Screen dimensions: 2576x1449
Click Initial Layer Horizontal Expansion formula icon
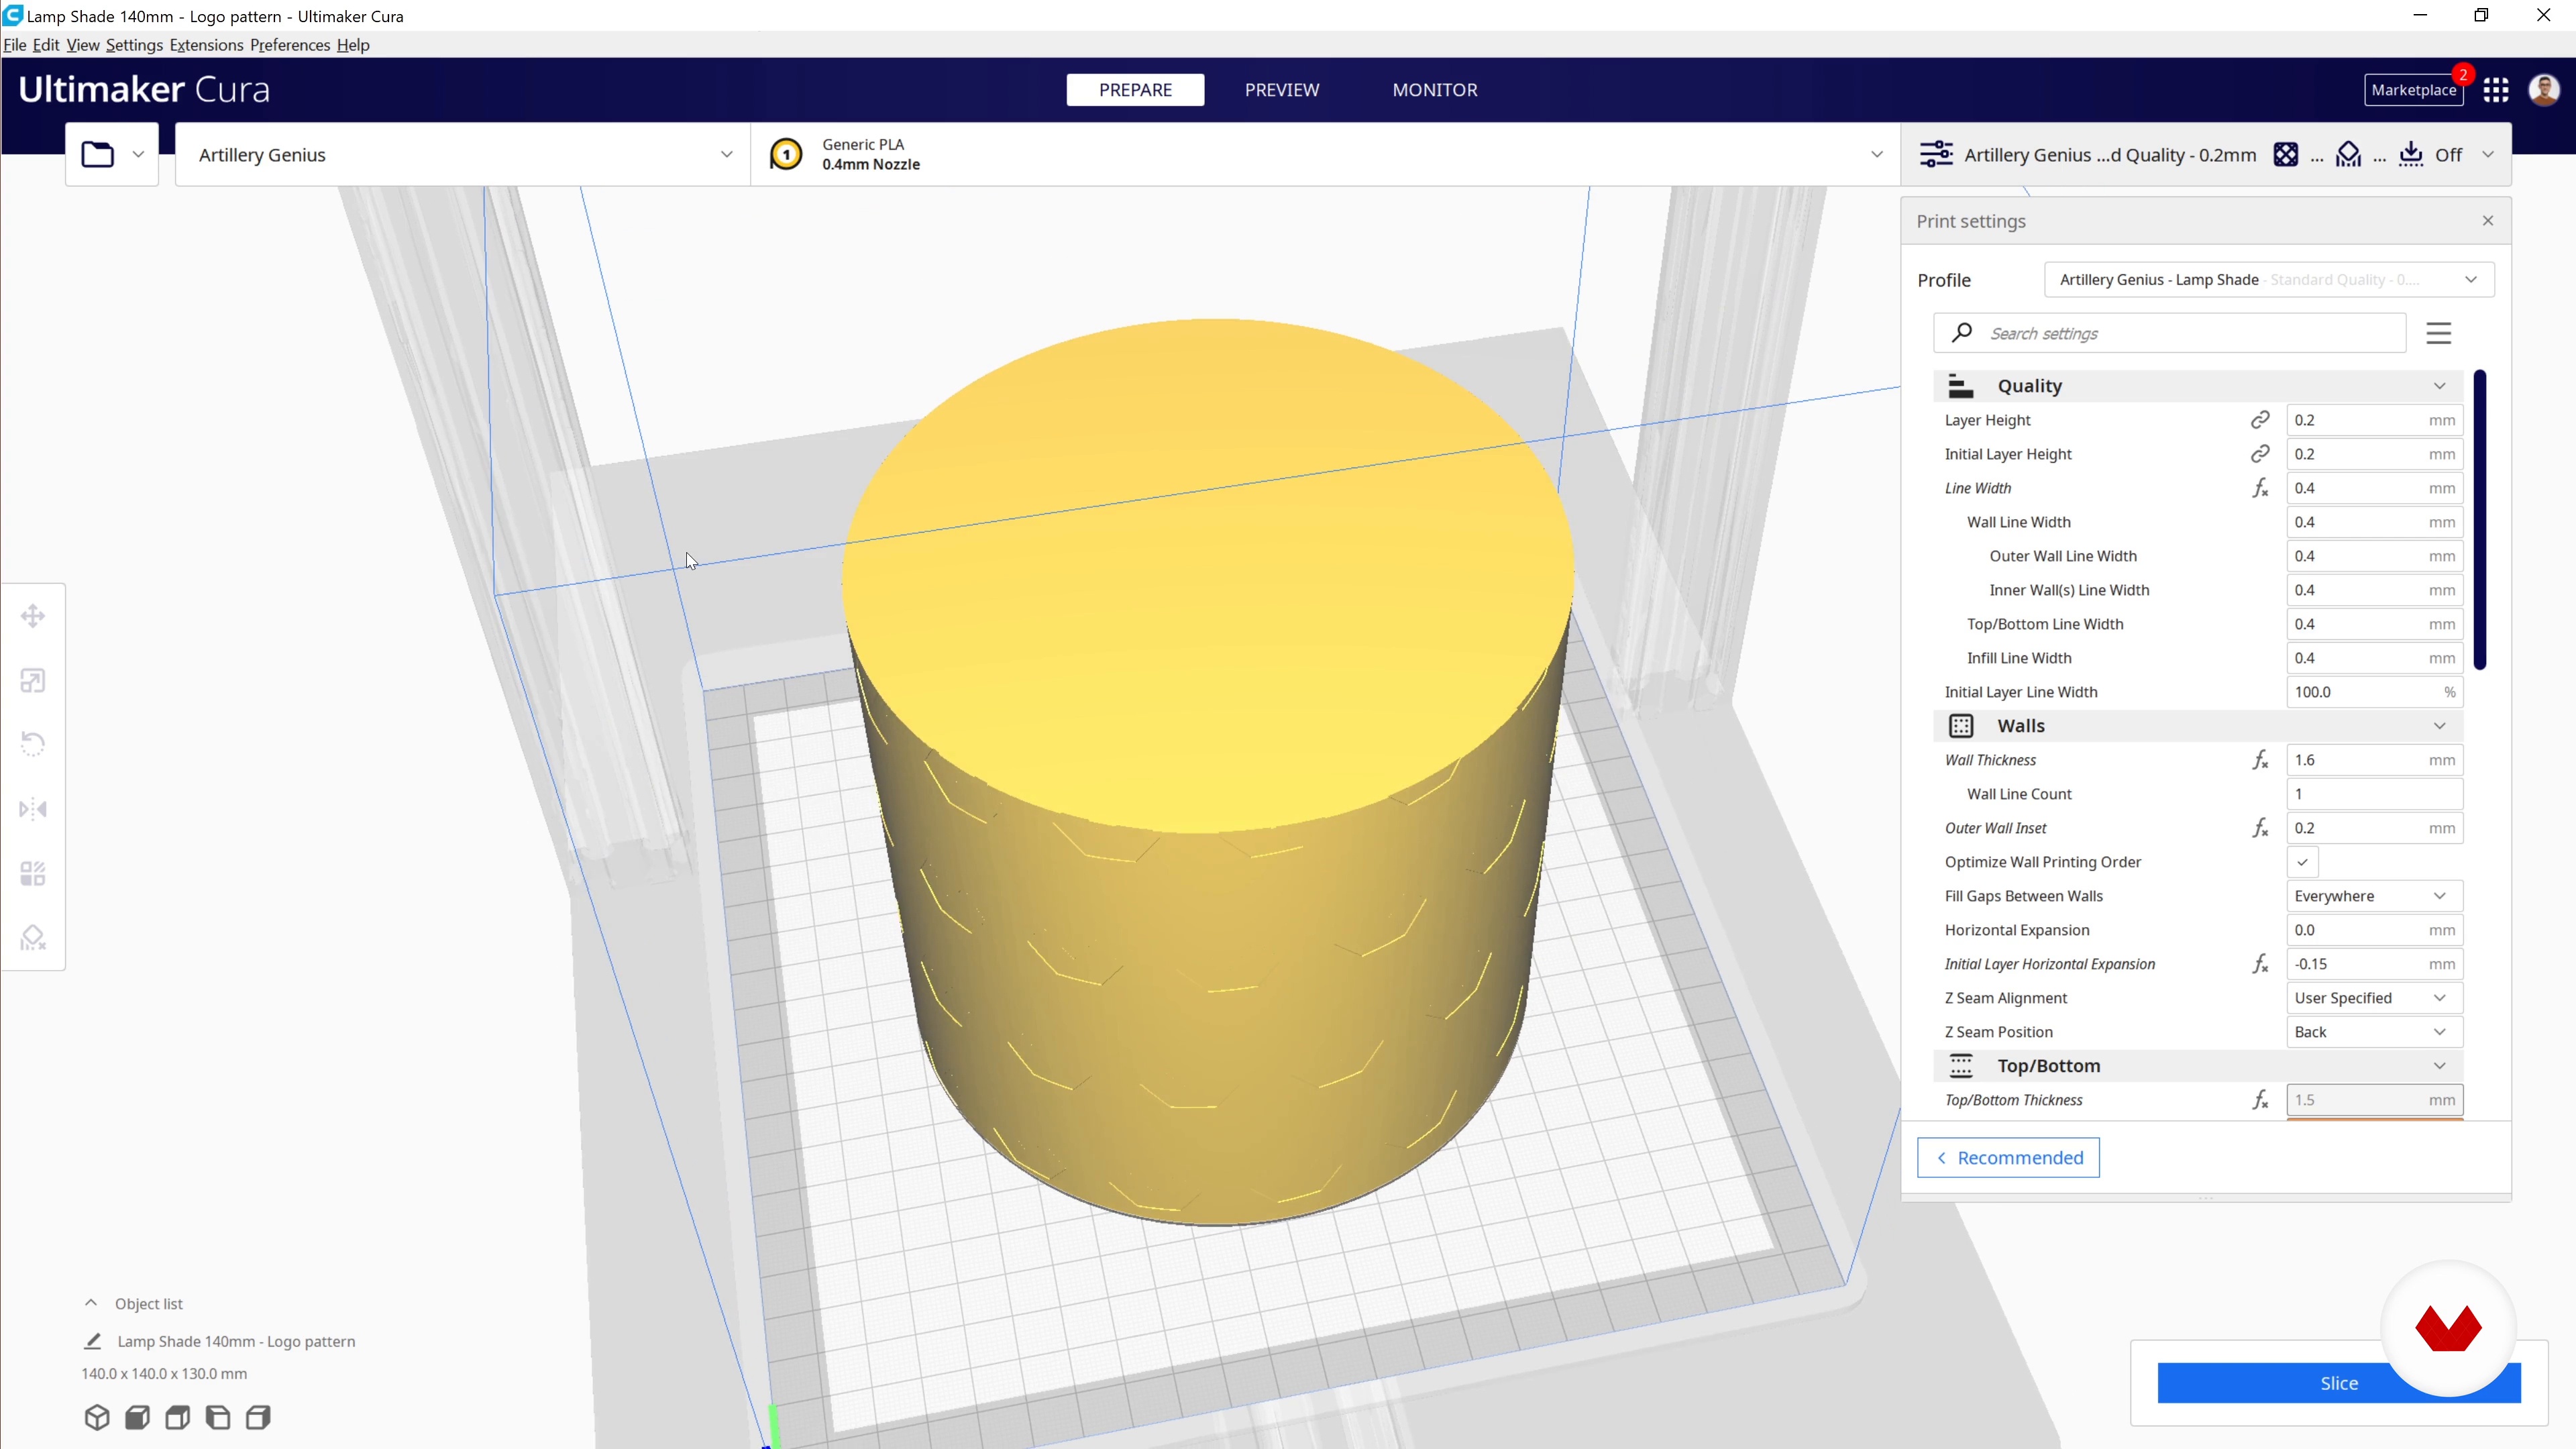coord(2260,964)
